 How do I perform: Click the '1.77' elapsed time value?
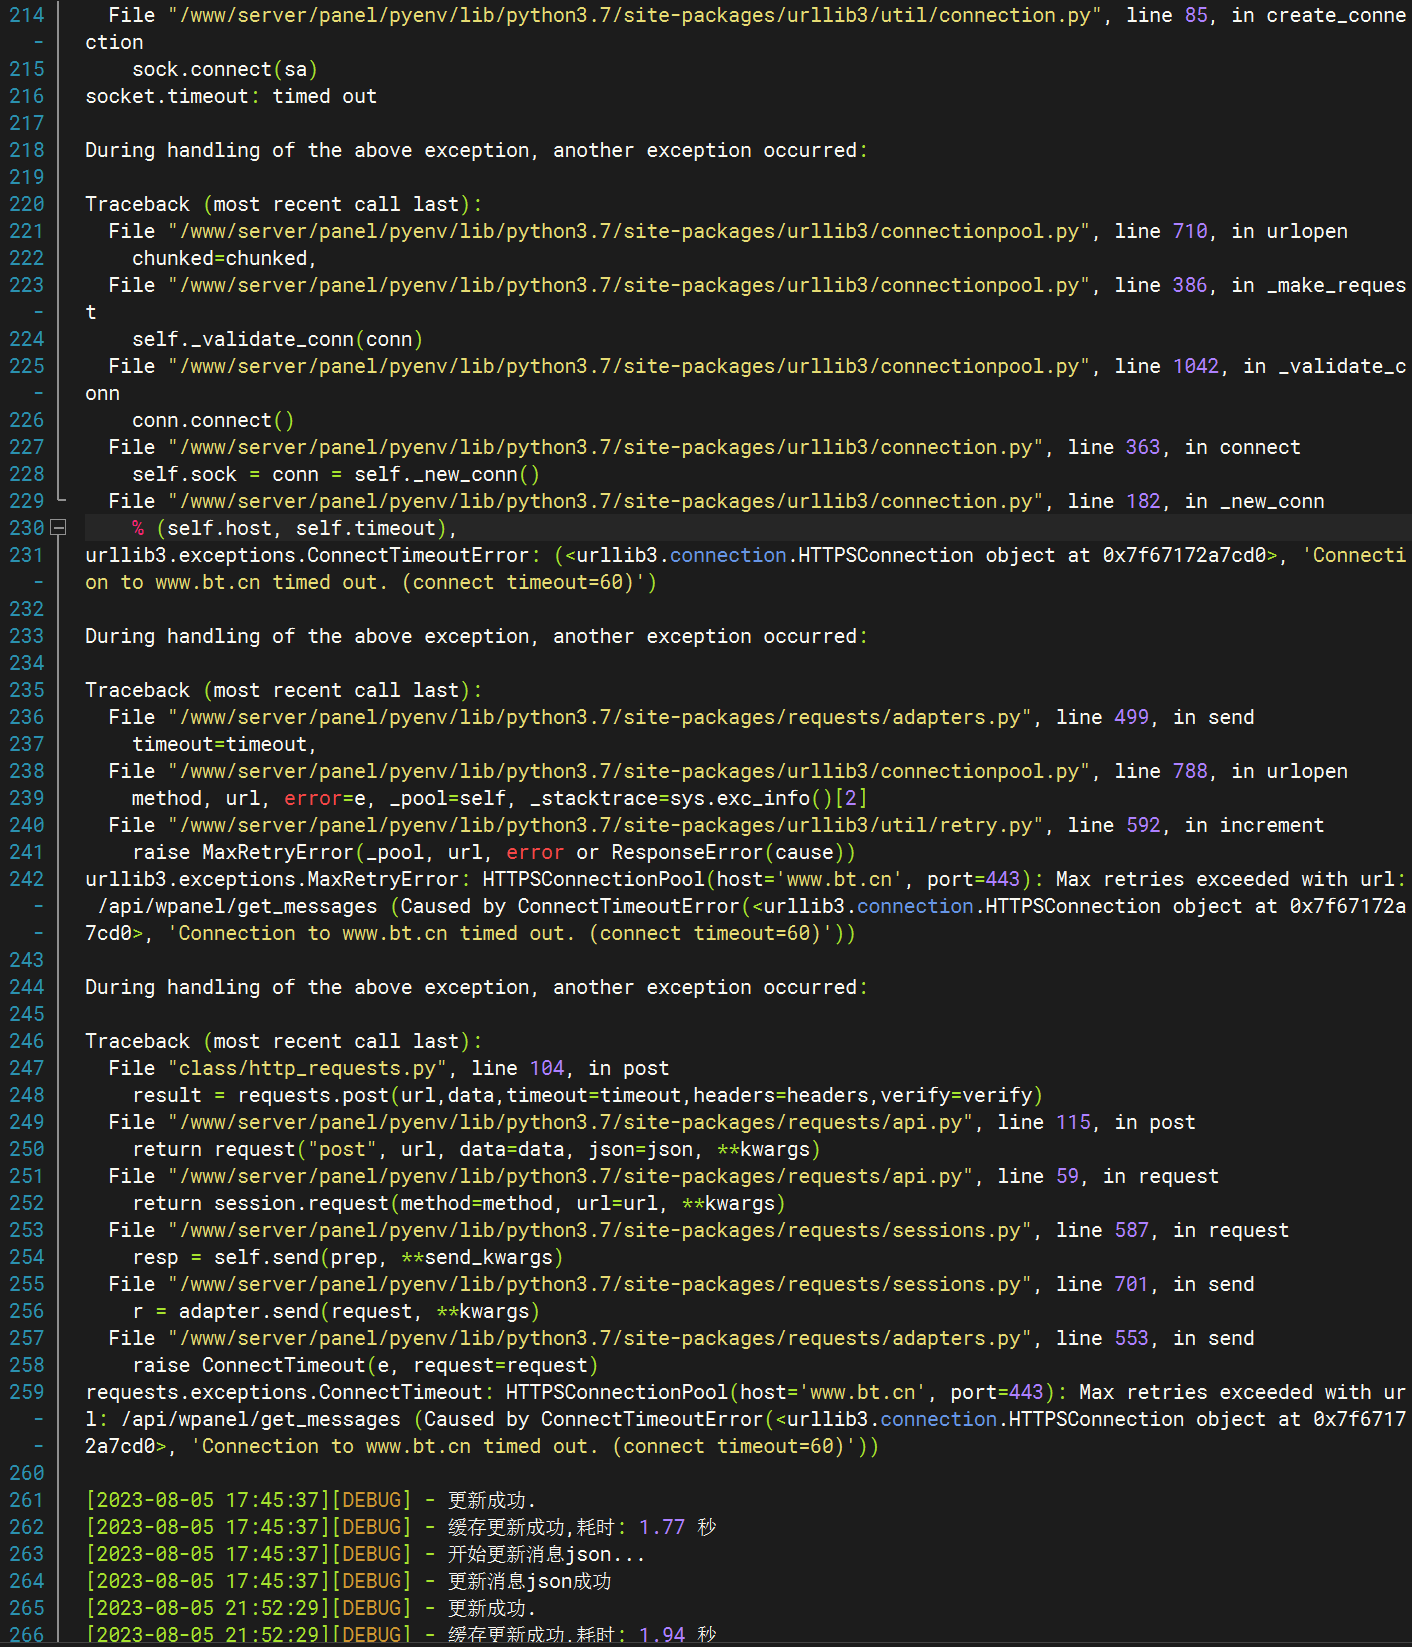(662, 1527)
